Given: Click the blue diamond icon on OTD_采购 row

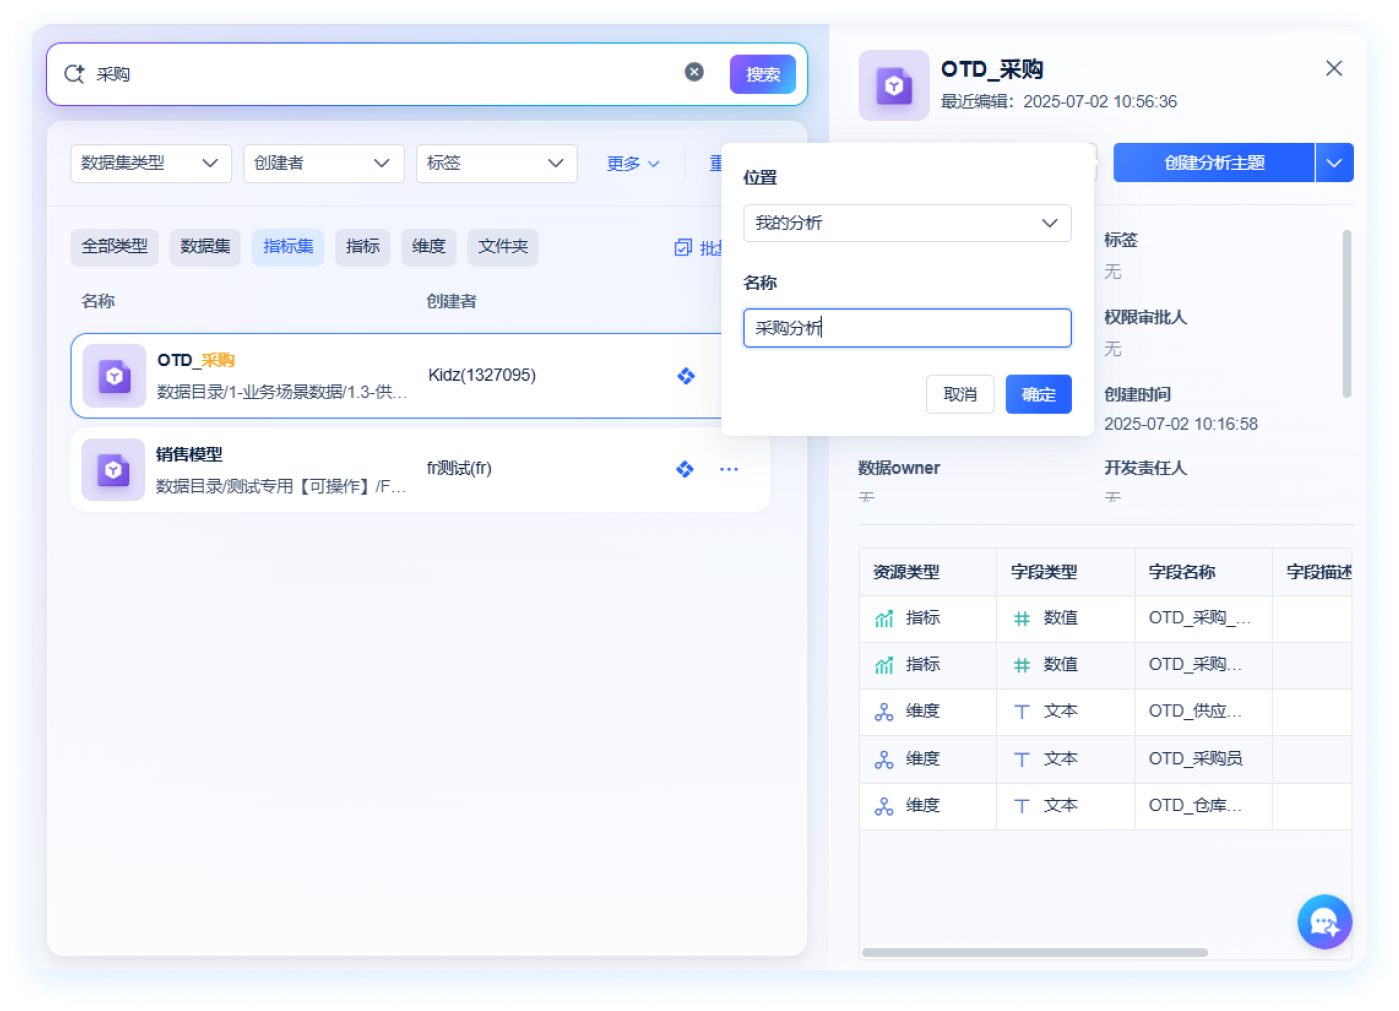Looking at the screenshot, I should (x=686, y=376).
